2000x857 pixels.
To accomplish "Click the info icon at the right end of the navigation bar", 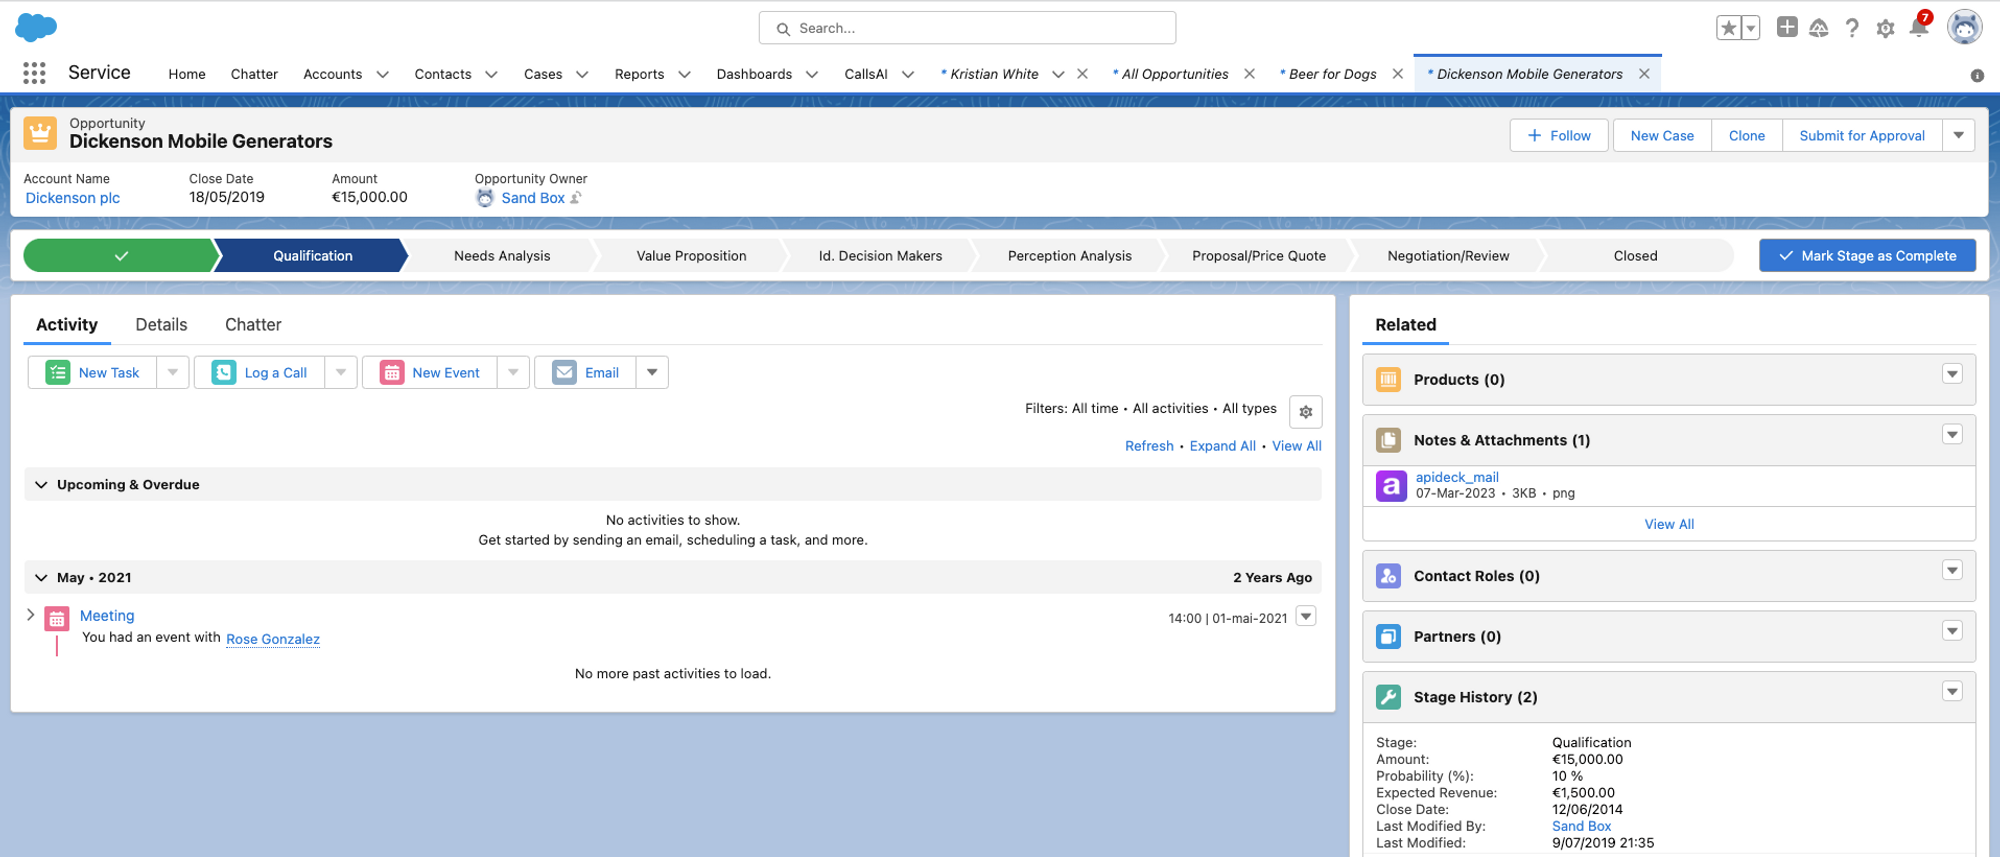I will tap(1977, 76).
